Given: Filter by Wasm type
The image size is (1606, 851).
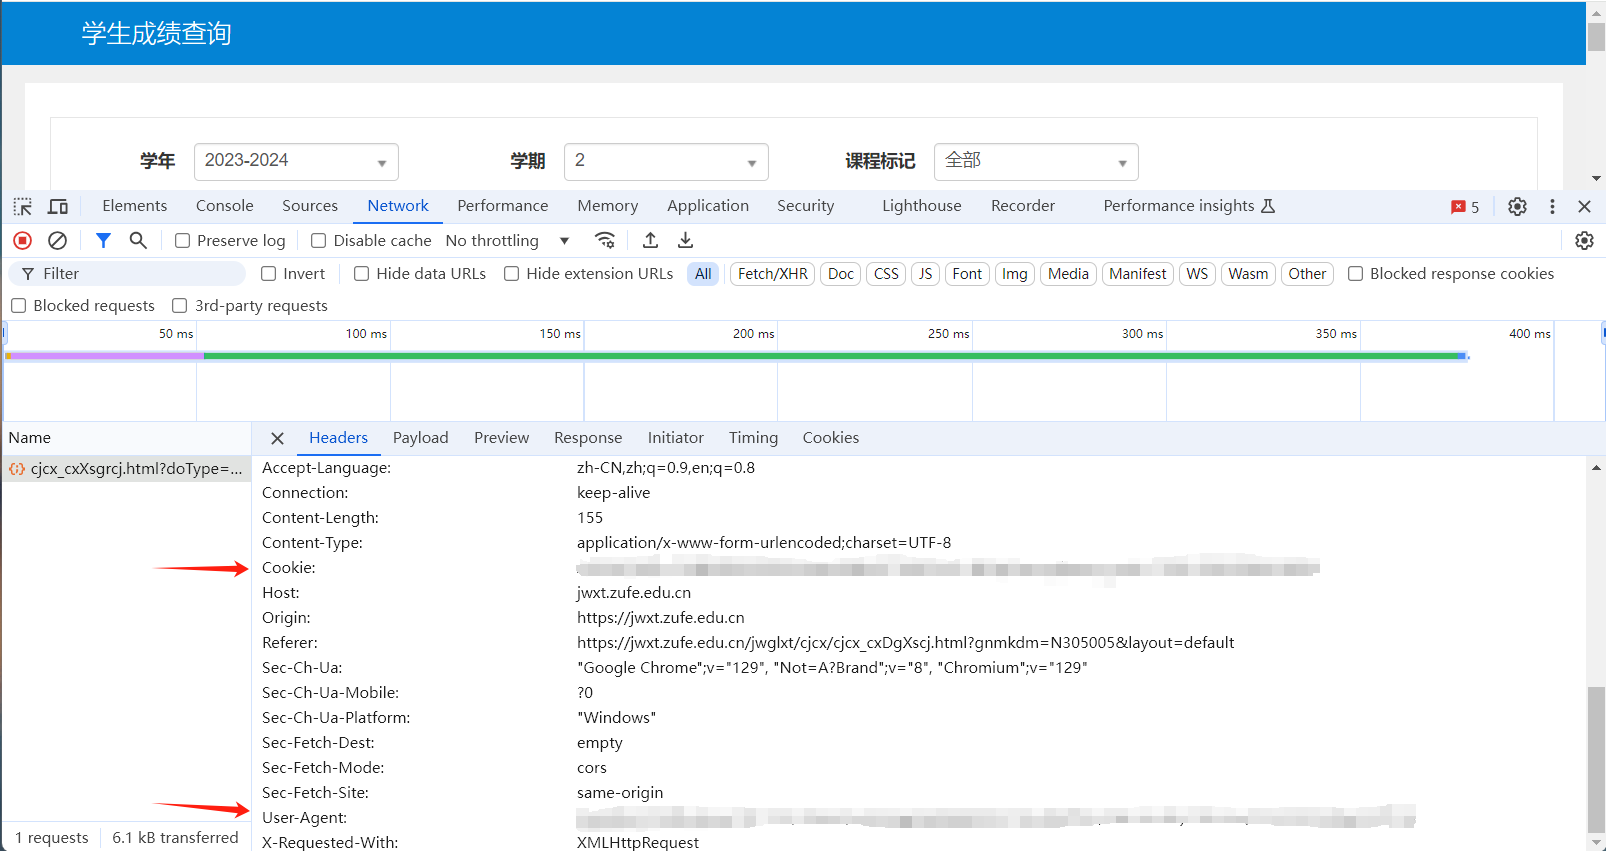Looking at the screenshot, I should [x=1248, y=274].
